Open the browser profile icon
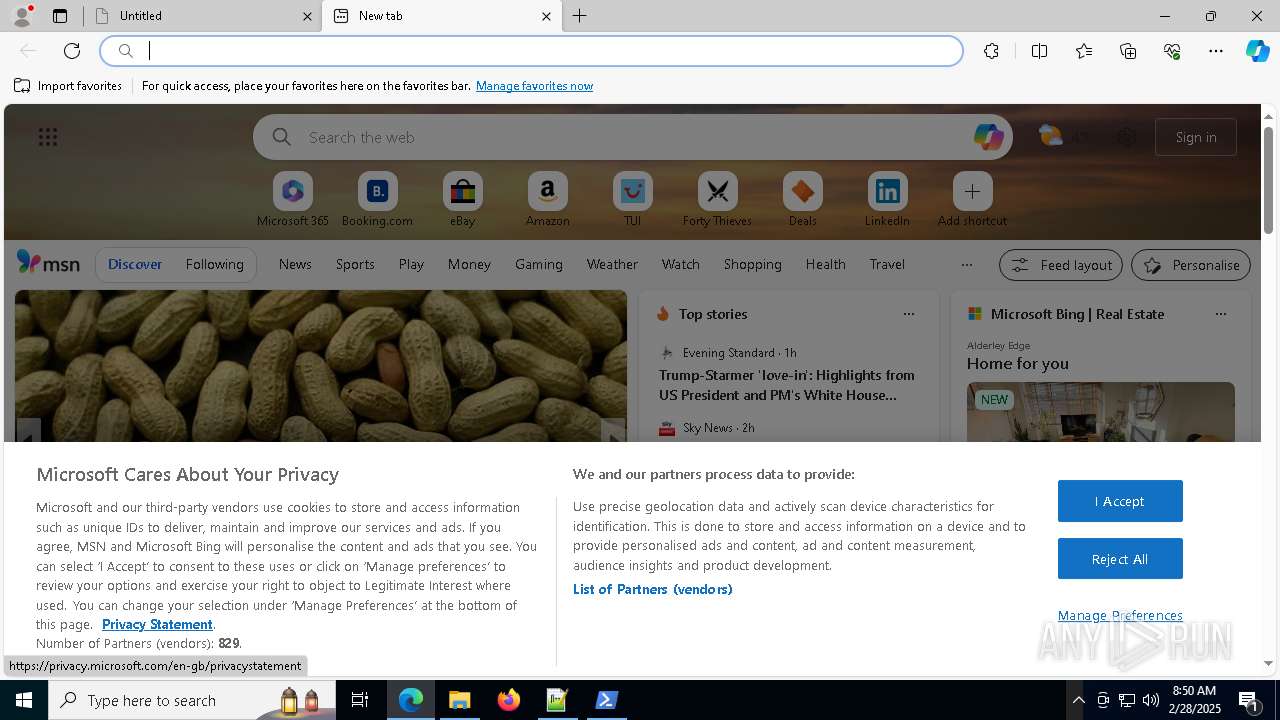The width and height of the screenshot is (1280, 720). pos(22,15)
